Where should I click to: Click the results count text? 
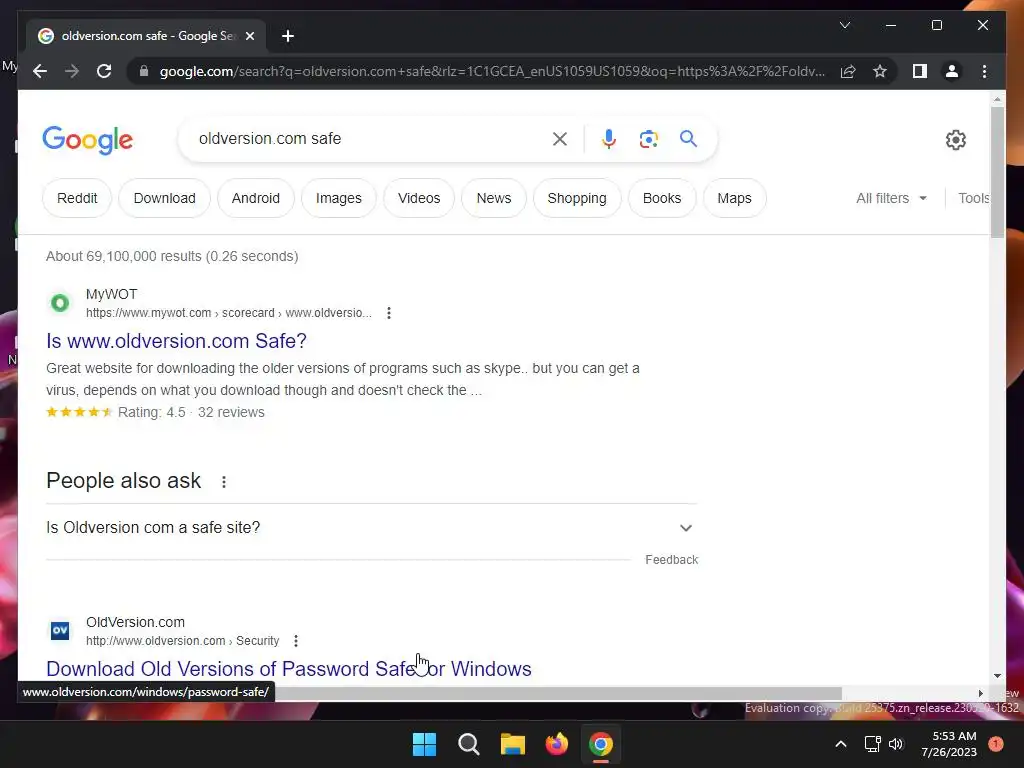pyautogui.click(x=172, y=256)
